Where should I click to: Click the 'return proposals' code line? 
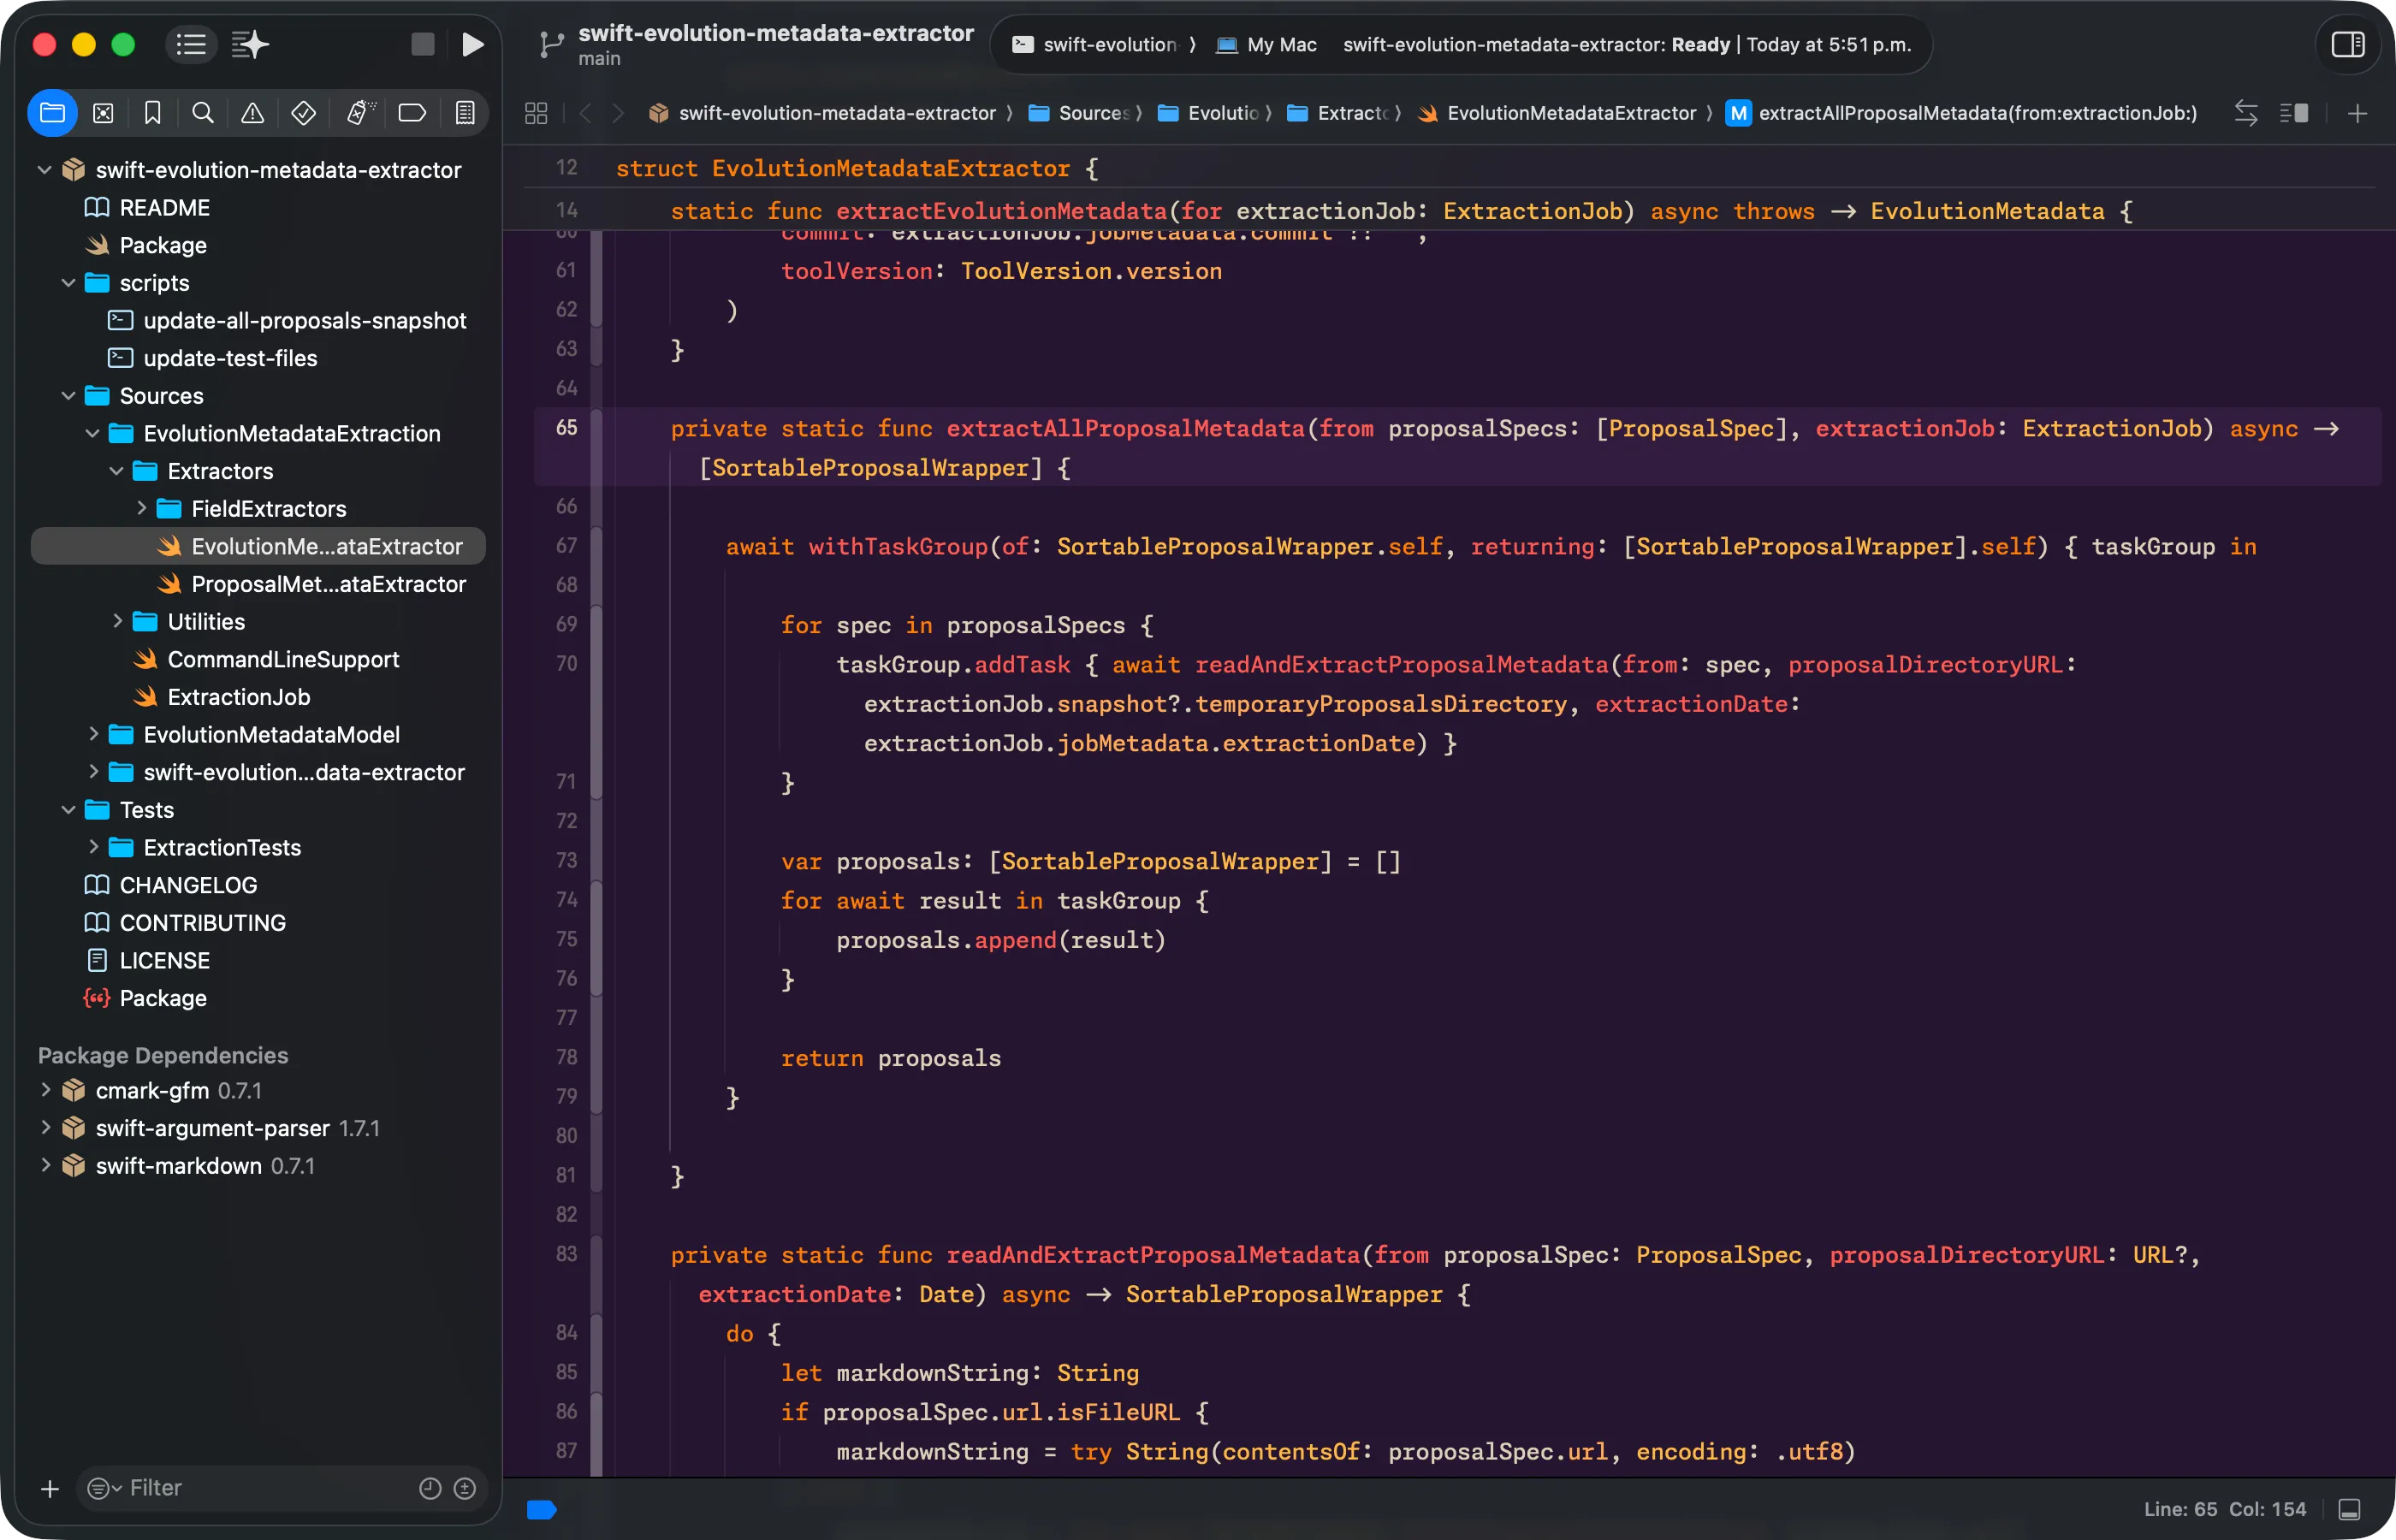[890, 1058]
